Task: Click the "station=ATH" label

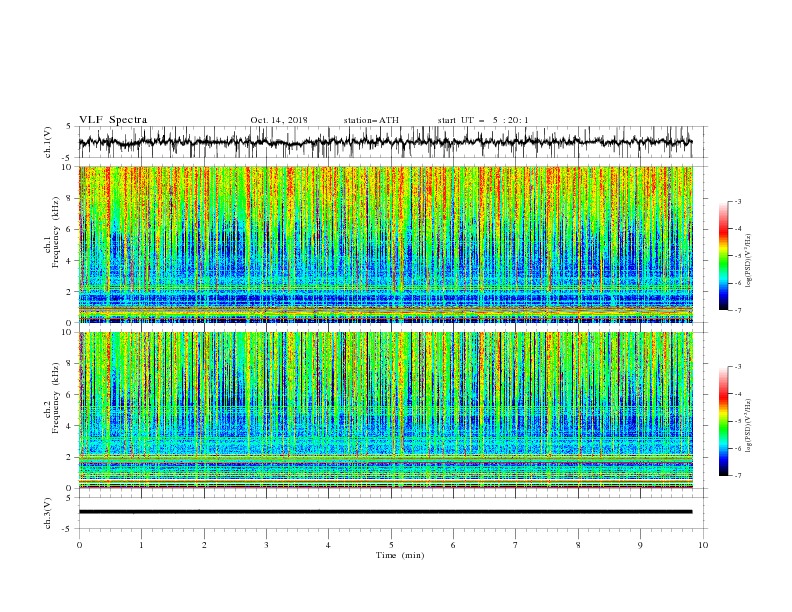Action: coord(371,120)
